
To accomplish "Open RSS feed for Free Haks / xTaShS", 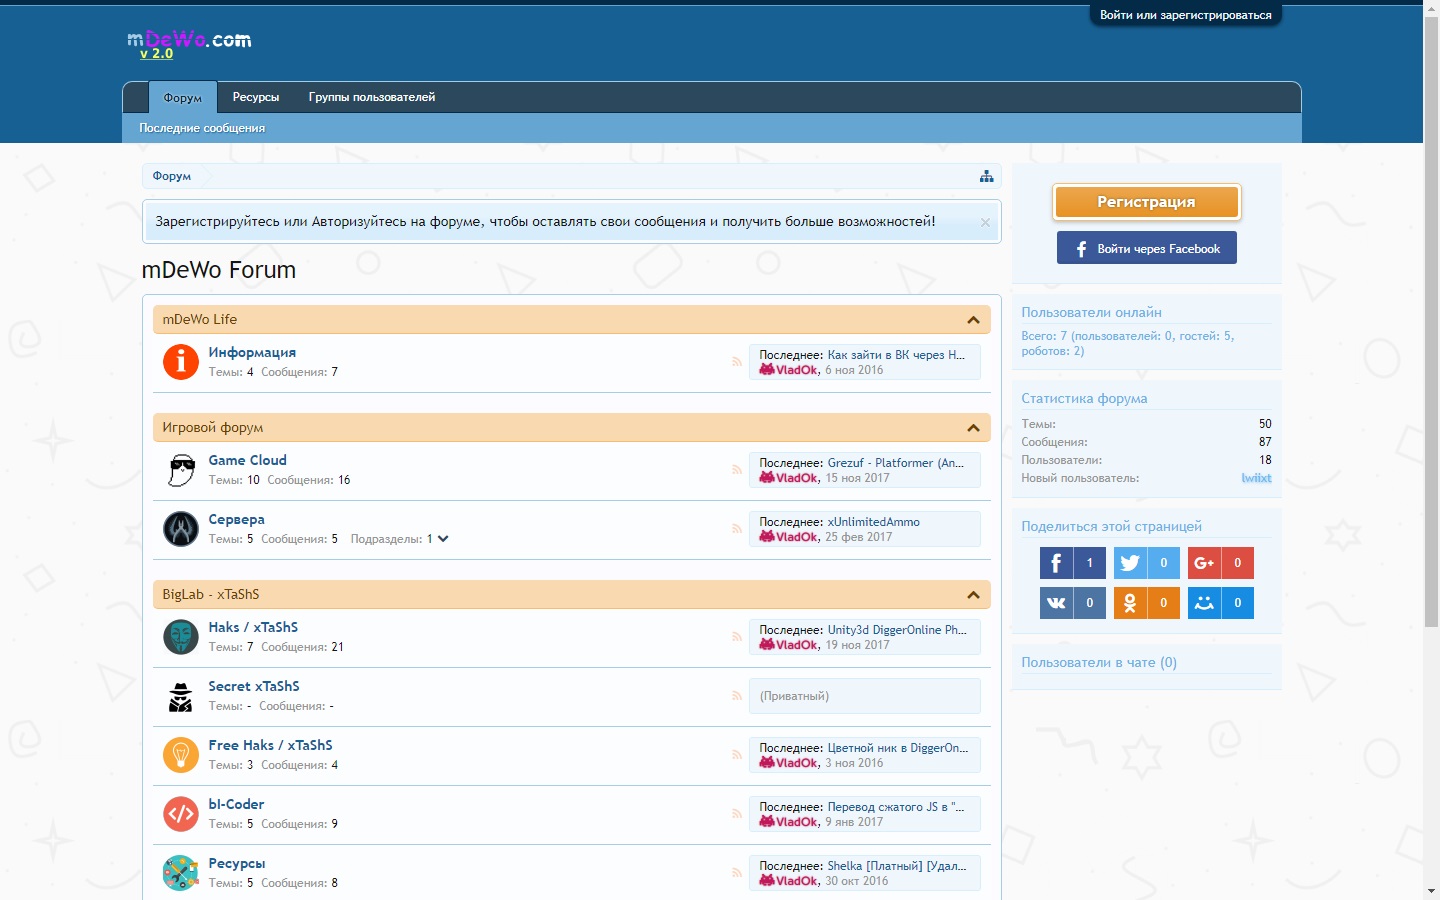I will tap(737, 755).
